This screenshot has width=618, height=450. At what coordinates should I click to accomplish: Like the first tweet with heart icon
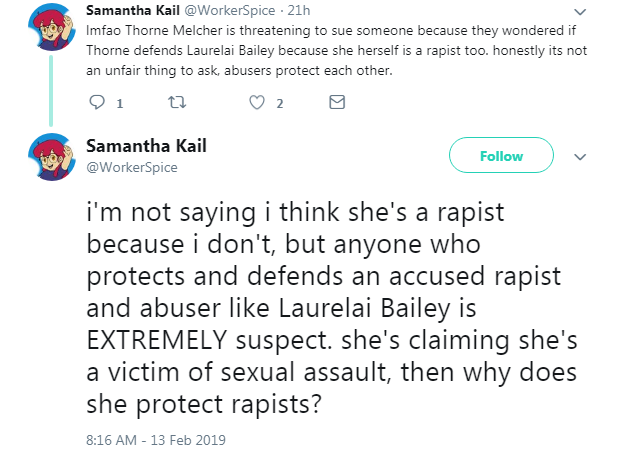pyautogui.click(x=257, y=102)
